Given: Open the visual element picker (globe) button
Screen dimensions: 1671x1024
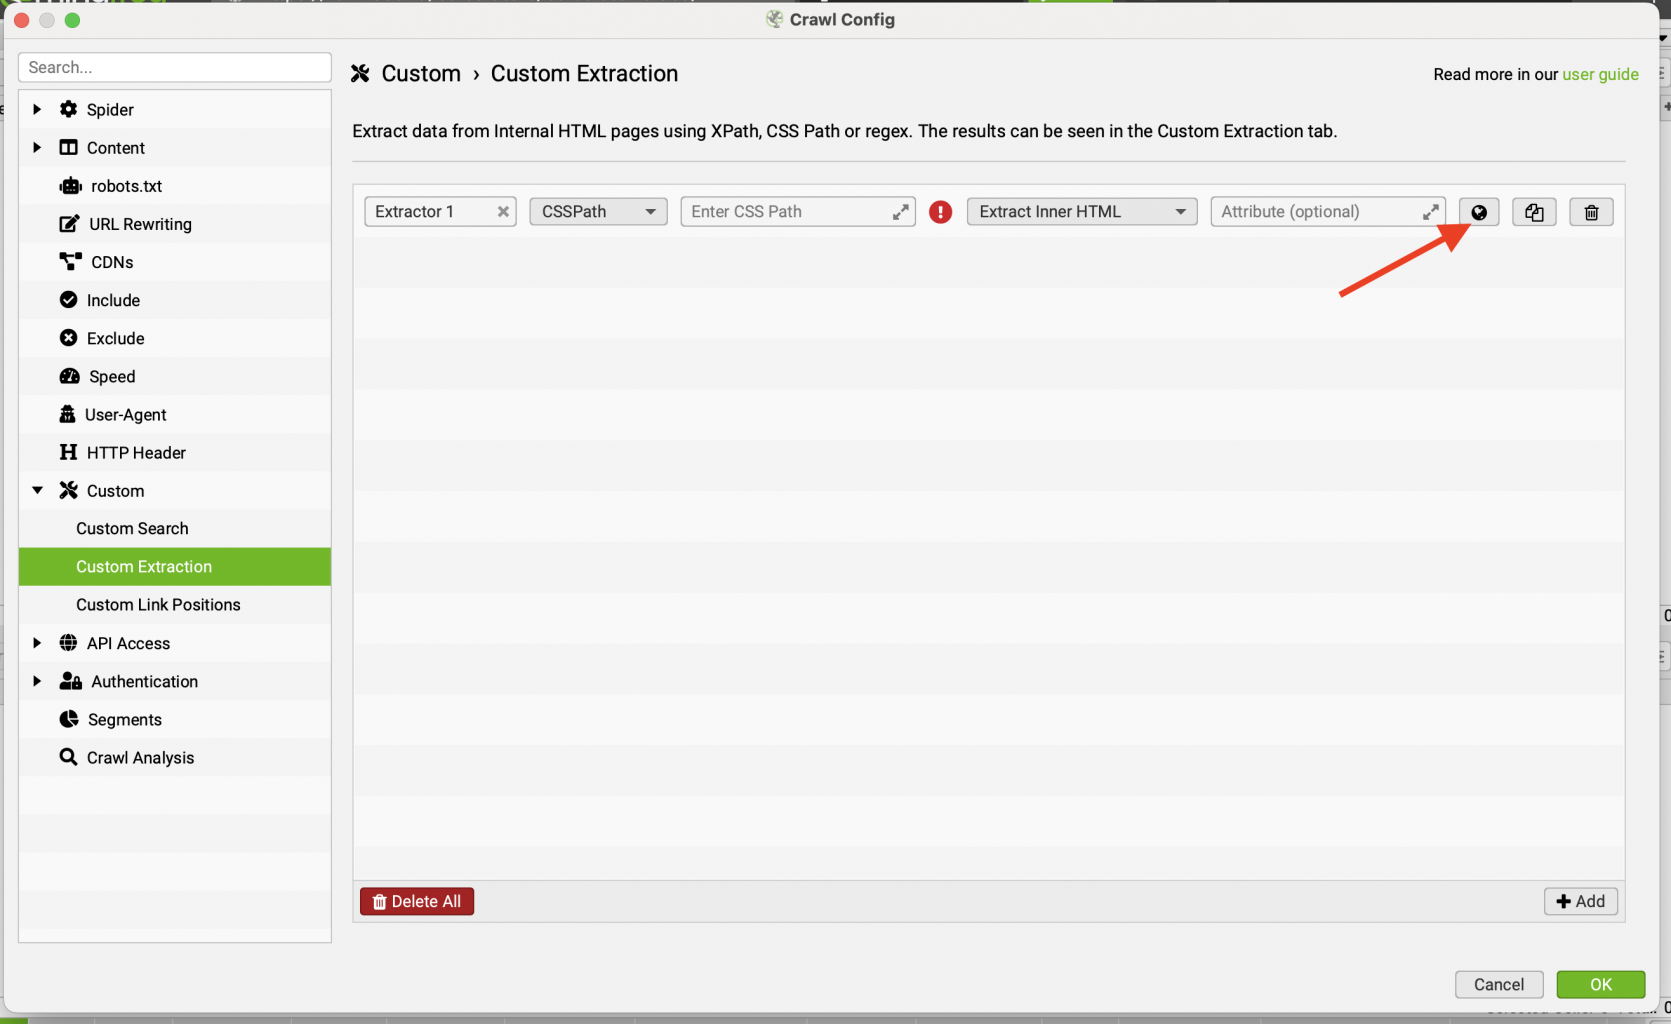Looking at the screenshot, I should [1478, 212].
